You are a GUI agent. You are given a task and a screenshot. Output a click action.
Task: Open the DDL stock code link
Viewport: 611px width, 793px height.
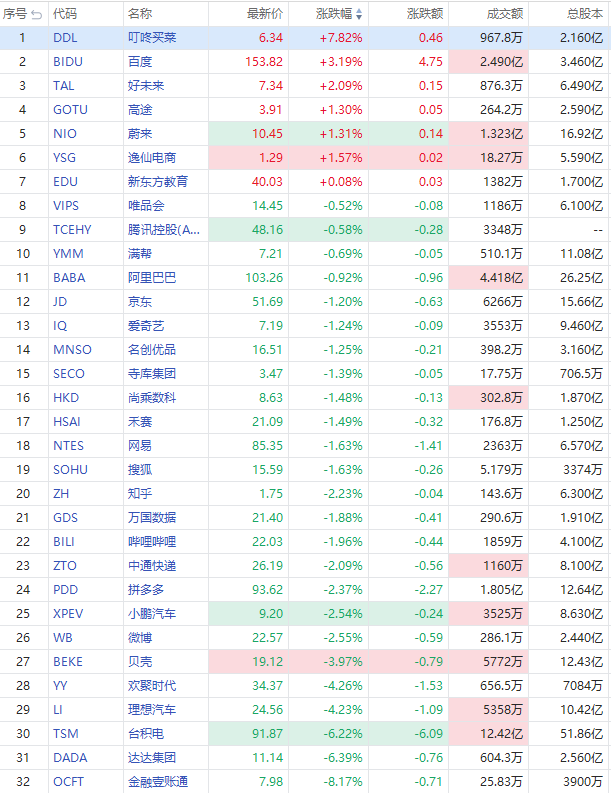click(x=64, y=37)
